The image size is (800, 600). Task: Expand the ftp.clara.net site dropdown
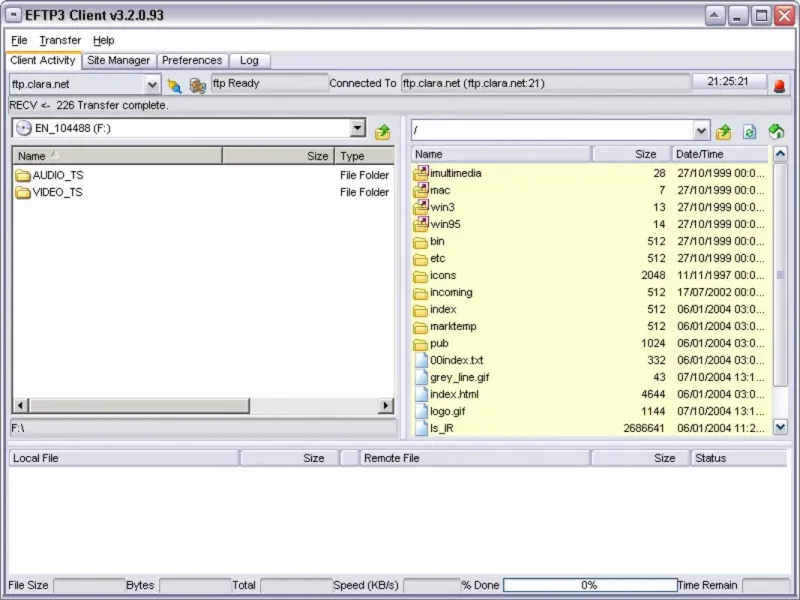point(152,85)
